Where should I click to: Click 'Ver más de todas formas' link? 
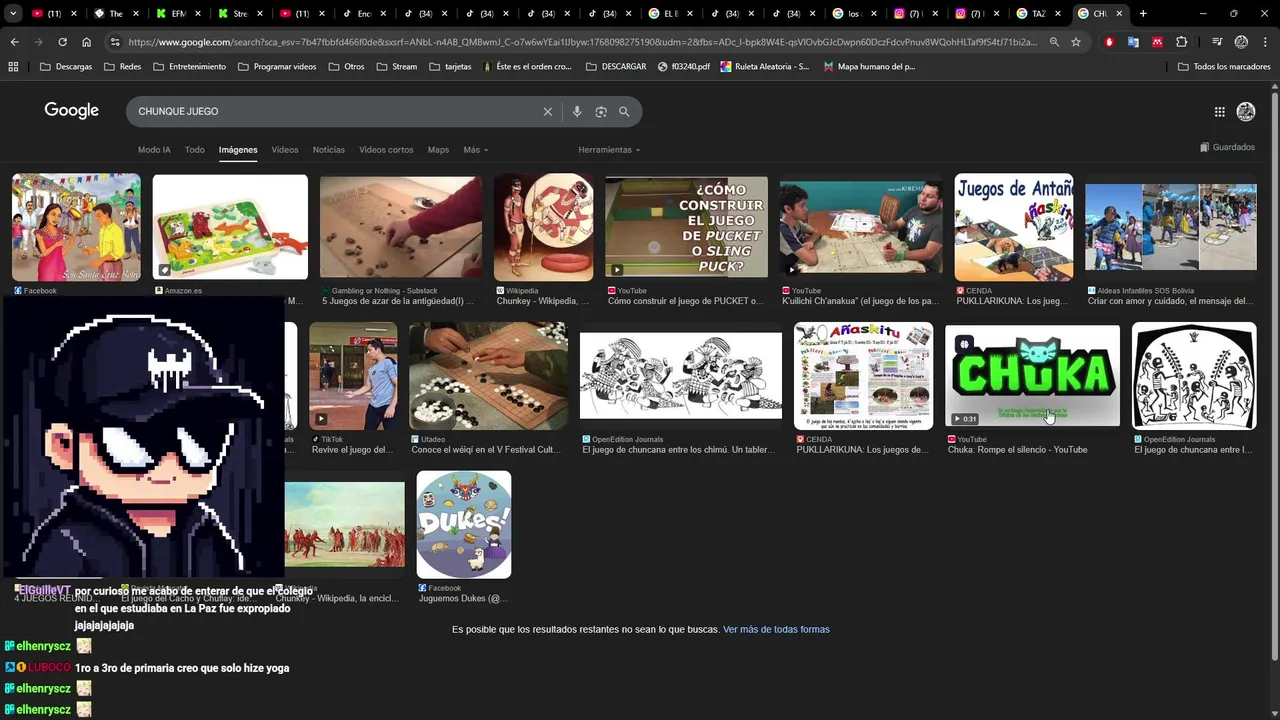(776, 629)
